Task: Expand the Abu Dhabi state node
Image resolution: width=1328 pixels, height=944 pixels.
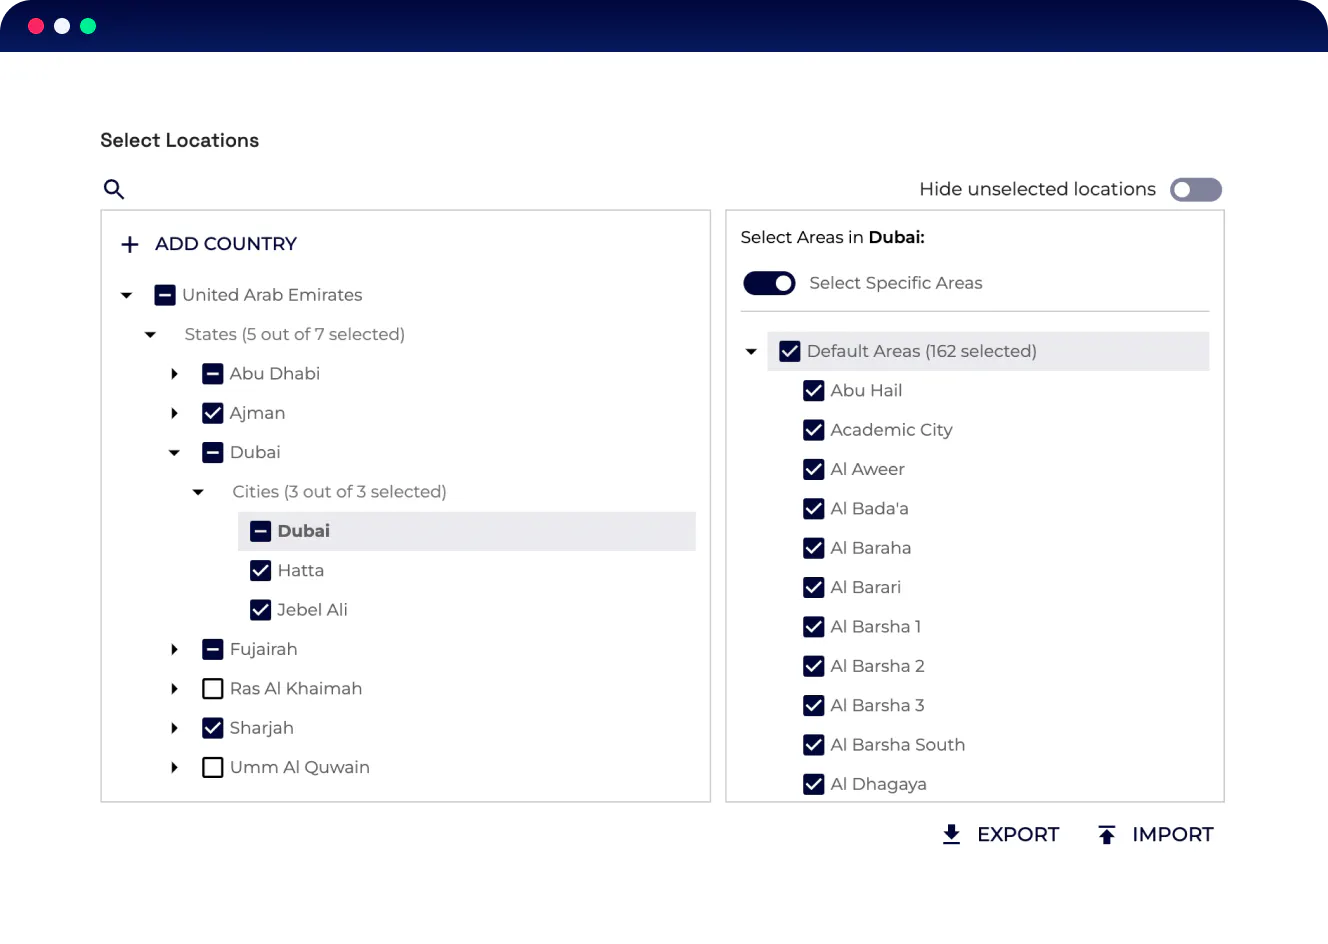Action: [x=174, y=374]
